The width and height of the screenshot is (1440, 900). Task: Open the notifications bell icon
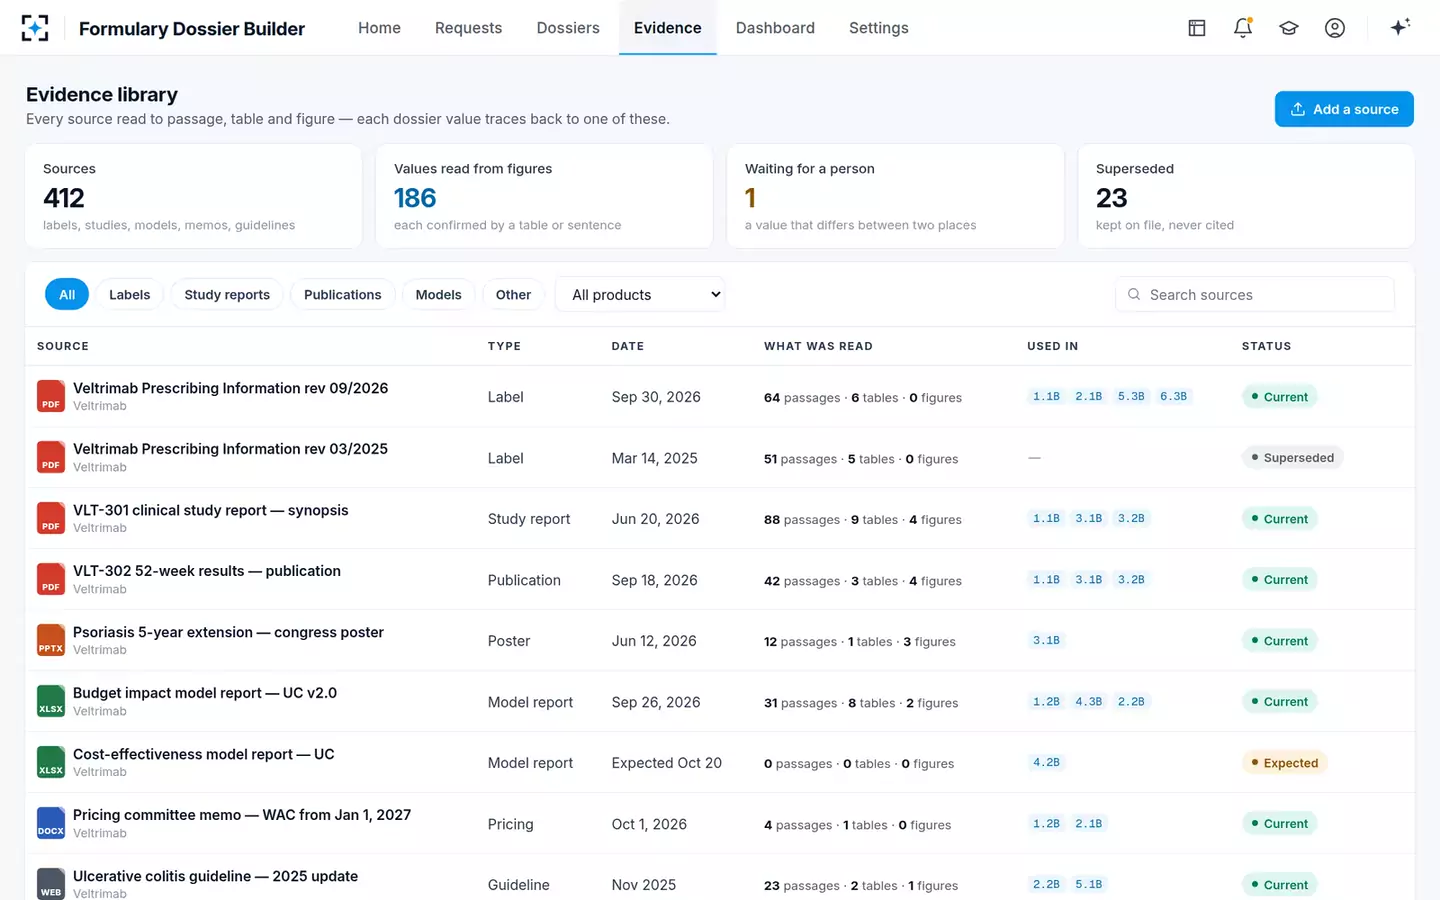point(1243,28)
